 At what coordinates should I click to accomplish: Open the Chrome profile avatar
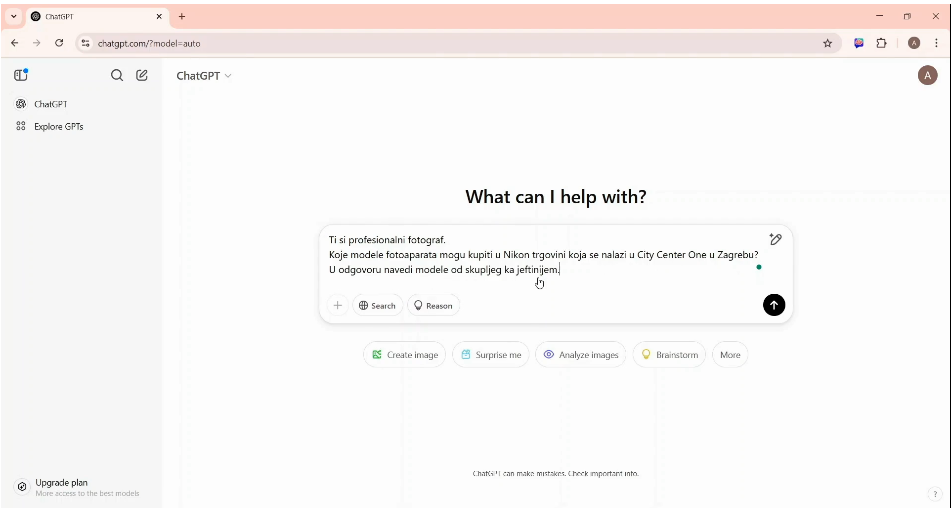pos(914,43)
